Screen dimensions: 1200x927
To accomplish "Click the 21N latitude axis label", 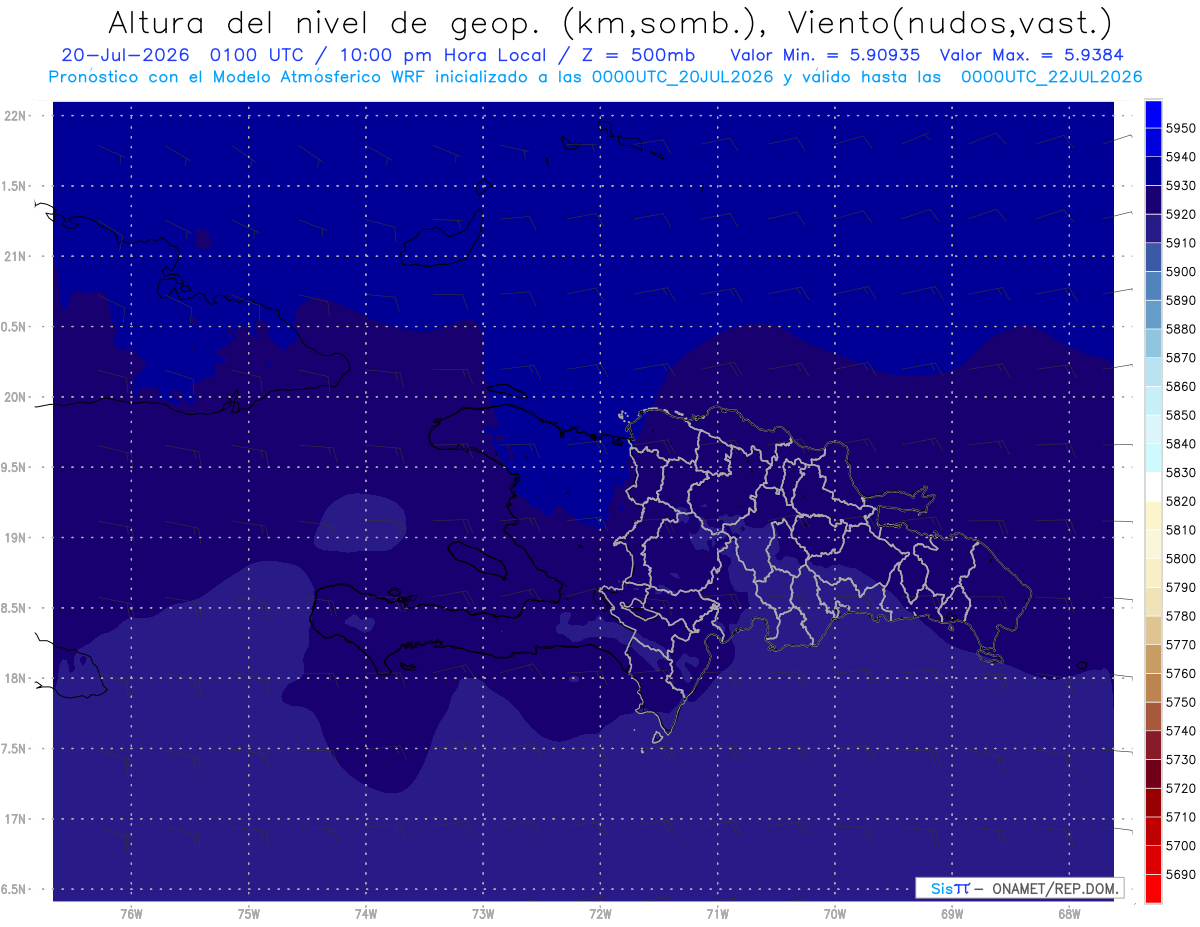I will (15, 256).
